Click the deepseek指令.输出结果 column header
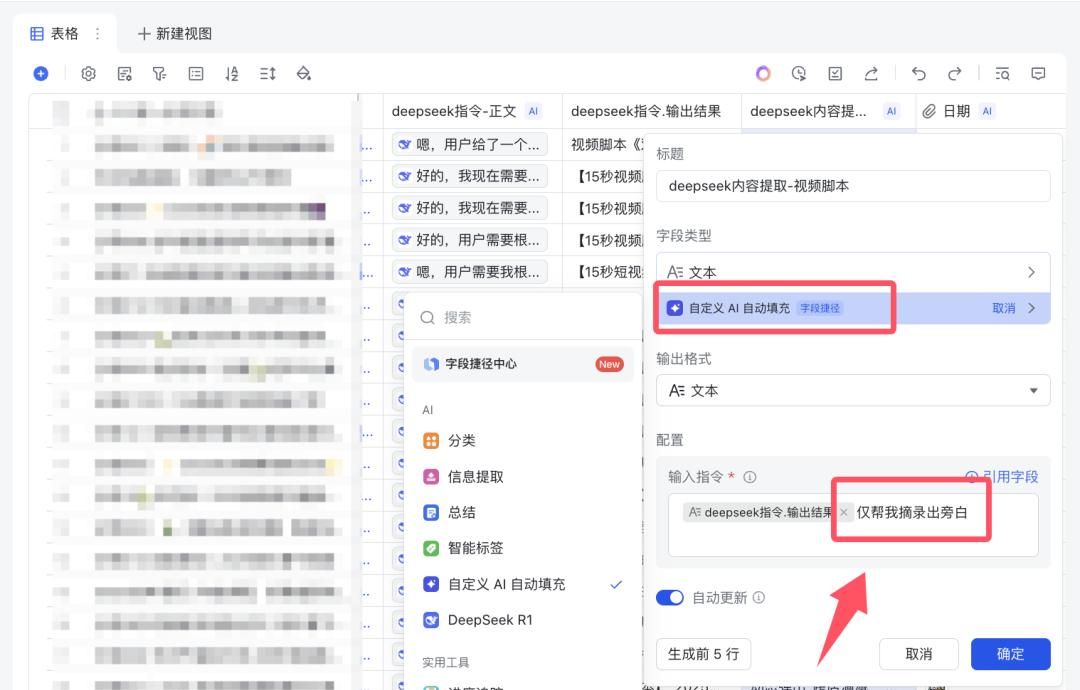Screen dimensions: 1080x690 pyautogui.click(x=652, y=111)
